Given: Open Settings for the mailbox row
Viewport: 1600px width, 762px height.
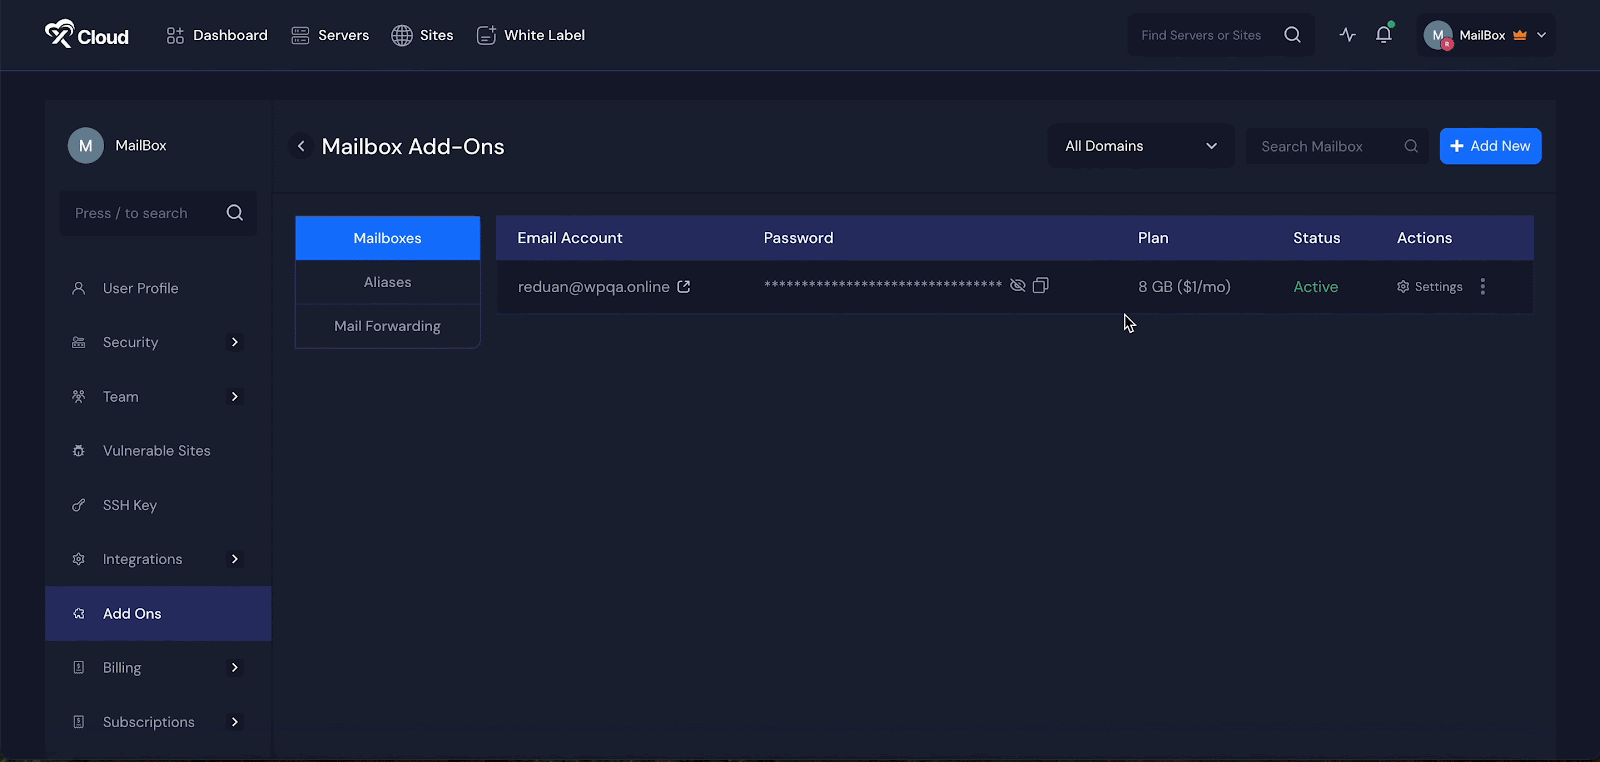Looking at the screenshot, I should [1430, 287].
